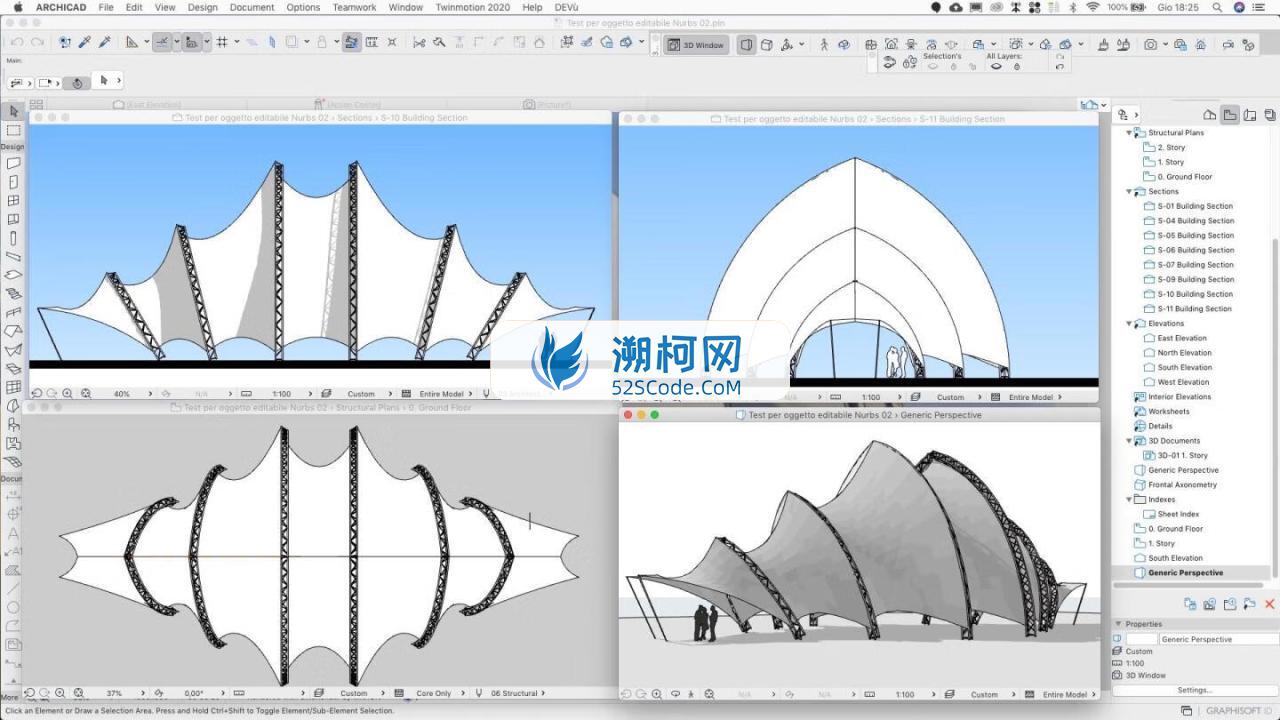
Task: Select S-10 Building Section in Navigator
Action: pos(1195,294)
